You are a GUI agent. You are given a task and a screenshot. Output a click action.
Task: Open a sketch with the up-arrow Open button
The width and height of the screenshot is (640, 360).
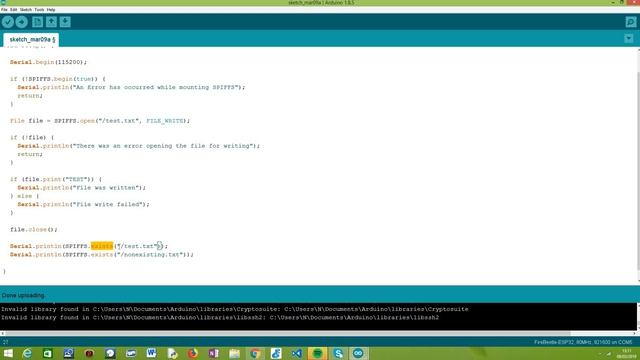click(51, 22)
